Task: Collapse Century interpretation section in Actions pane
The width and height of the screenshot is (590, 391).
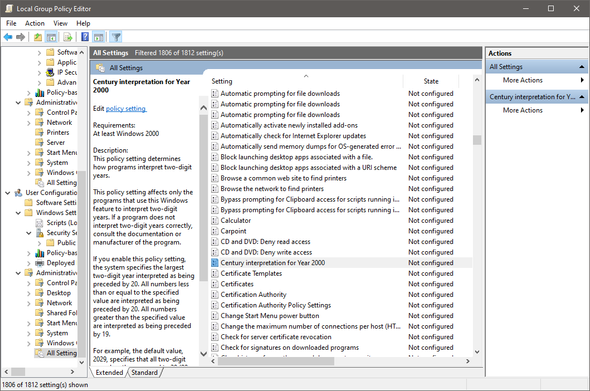Action: click(x=582, y=97)
